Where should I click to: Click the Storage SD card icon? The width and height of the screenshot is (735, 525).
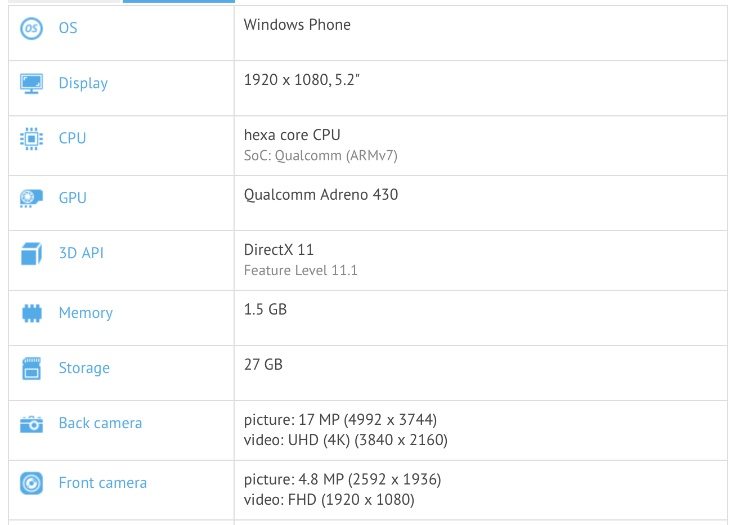(x=31, y=368)
